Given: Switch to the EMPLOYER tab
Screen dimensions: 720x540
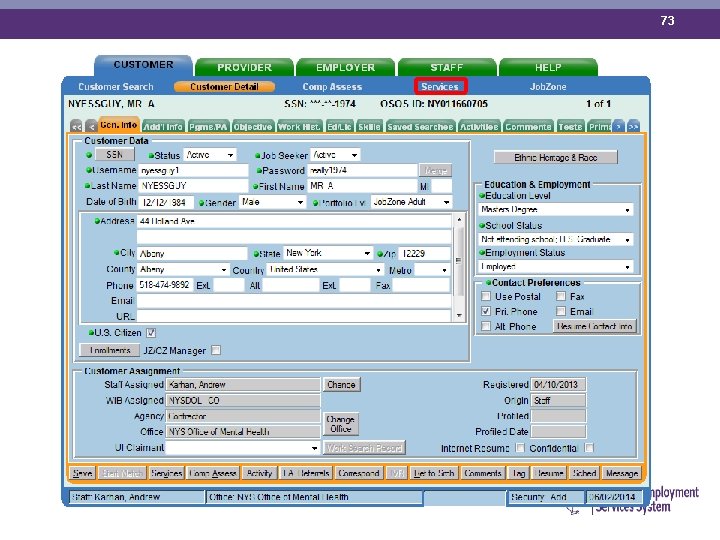Looking at the screenshot, I should (x=345, y=68).
